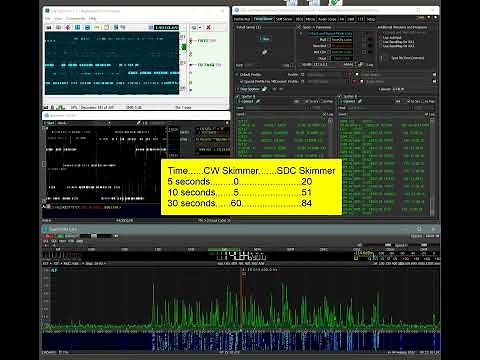Click the red tuning marker line on the spectrum

[x=242, y=298]
